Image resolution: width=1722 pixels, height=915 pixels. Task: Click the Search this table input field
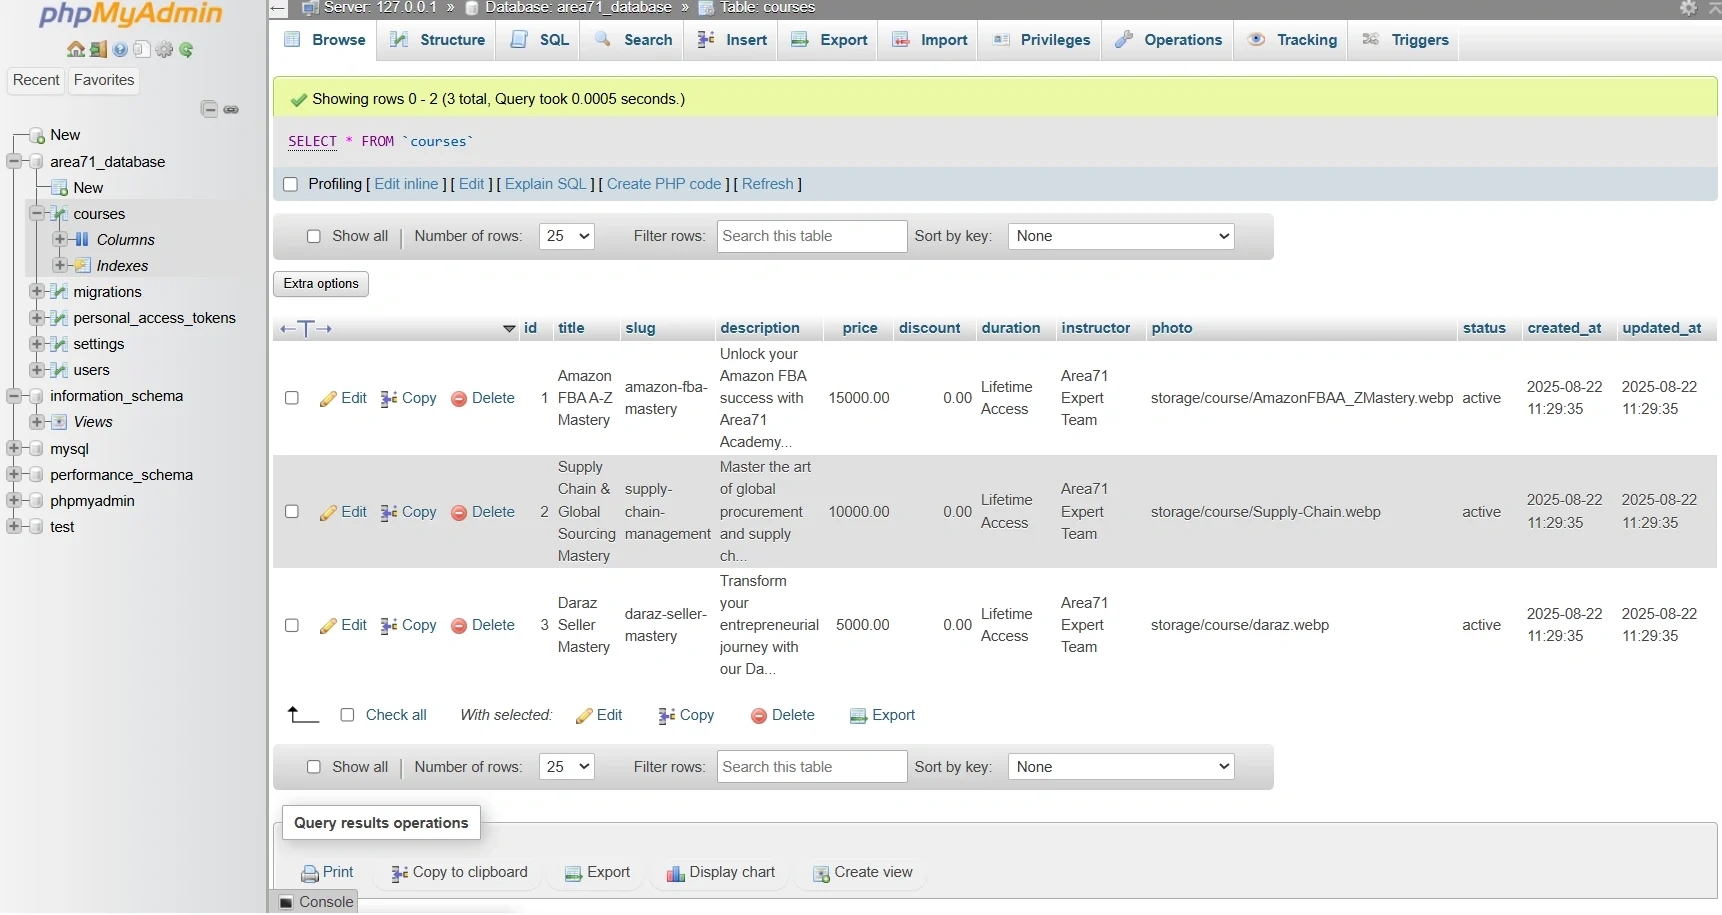[810, 236]
